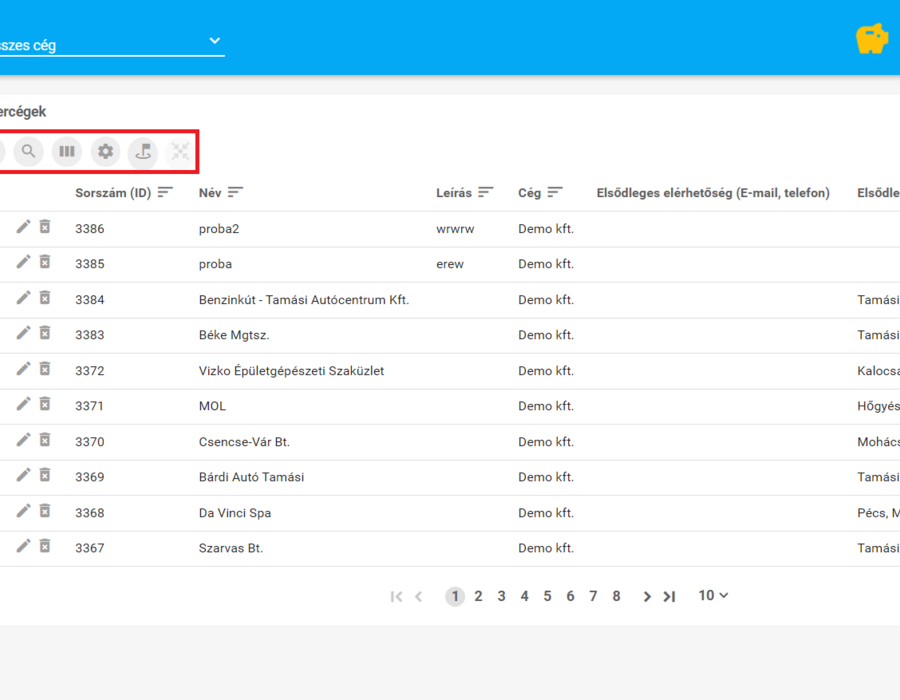Screen dimensions: 900x700
Task: Go to next page arrow
Action: (647, 597)
